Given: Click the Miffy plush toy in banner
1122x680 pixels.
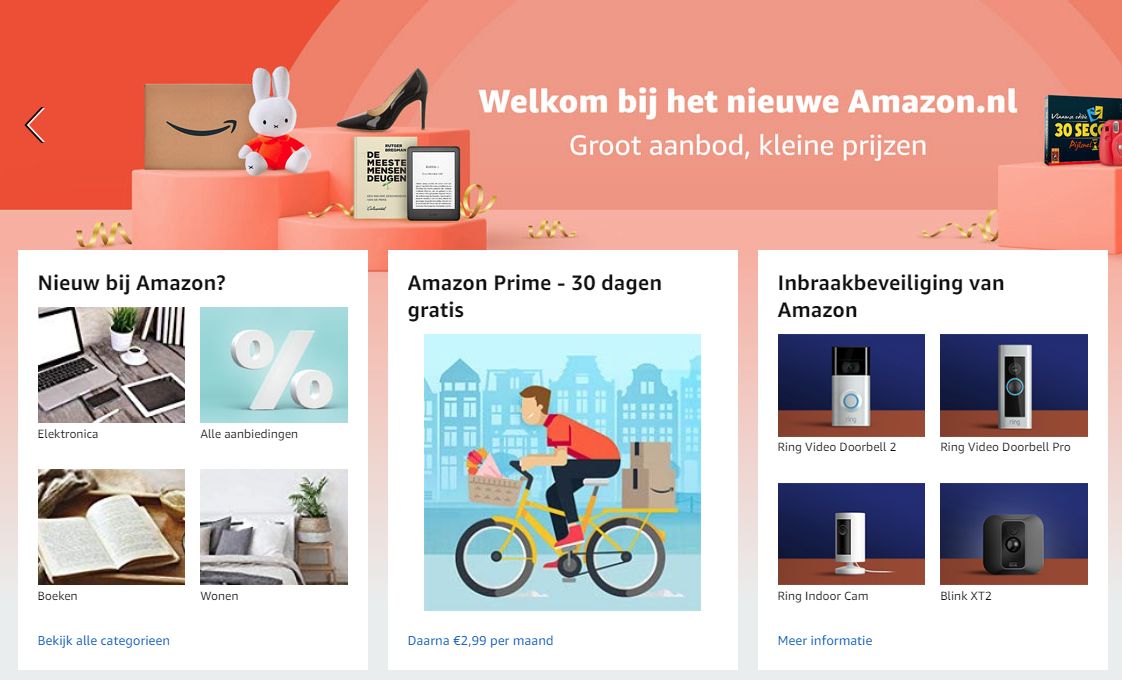Looking at the screenshot, I should coord(273,122).
